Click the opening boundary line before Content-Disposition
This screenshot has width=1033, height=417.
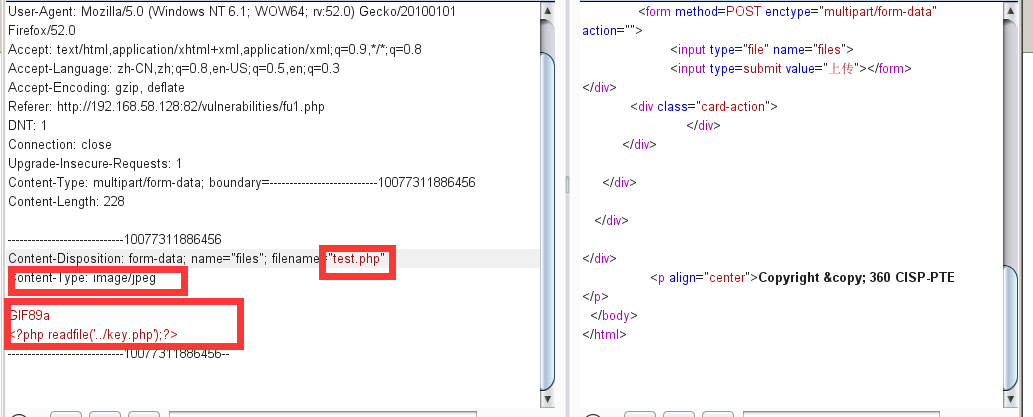pos(115,239)
